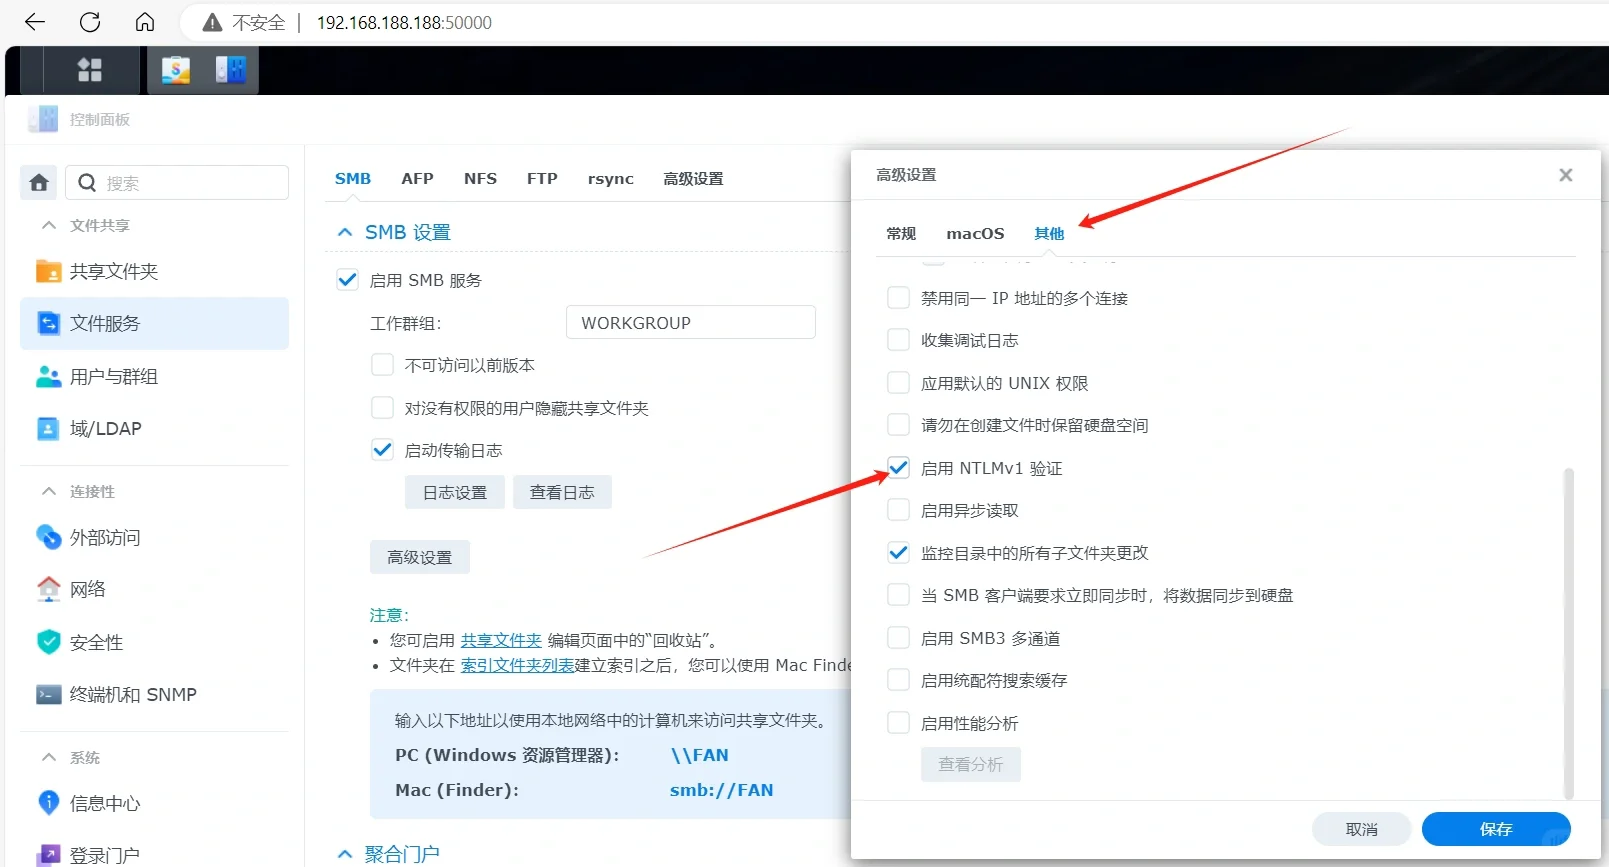Viewport: 1609px width, 867px height.
Task: Collapse the 系统 sidebar section
Action: (x=48, y=757)
